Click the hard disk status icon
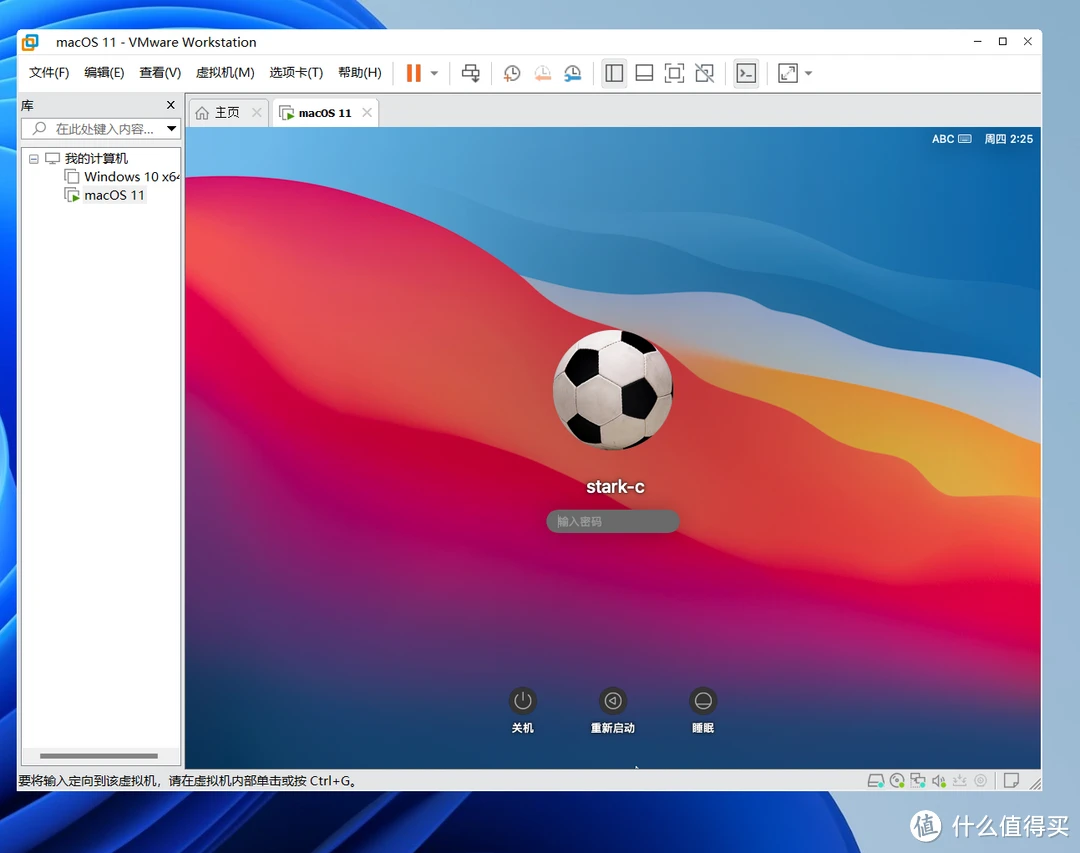Image resolution: width=1080 pixels, height=853 pixels. coord(877,780)
